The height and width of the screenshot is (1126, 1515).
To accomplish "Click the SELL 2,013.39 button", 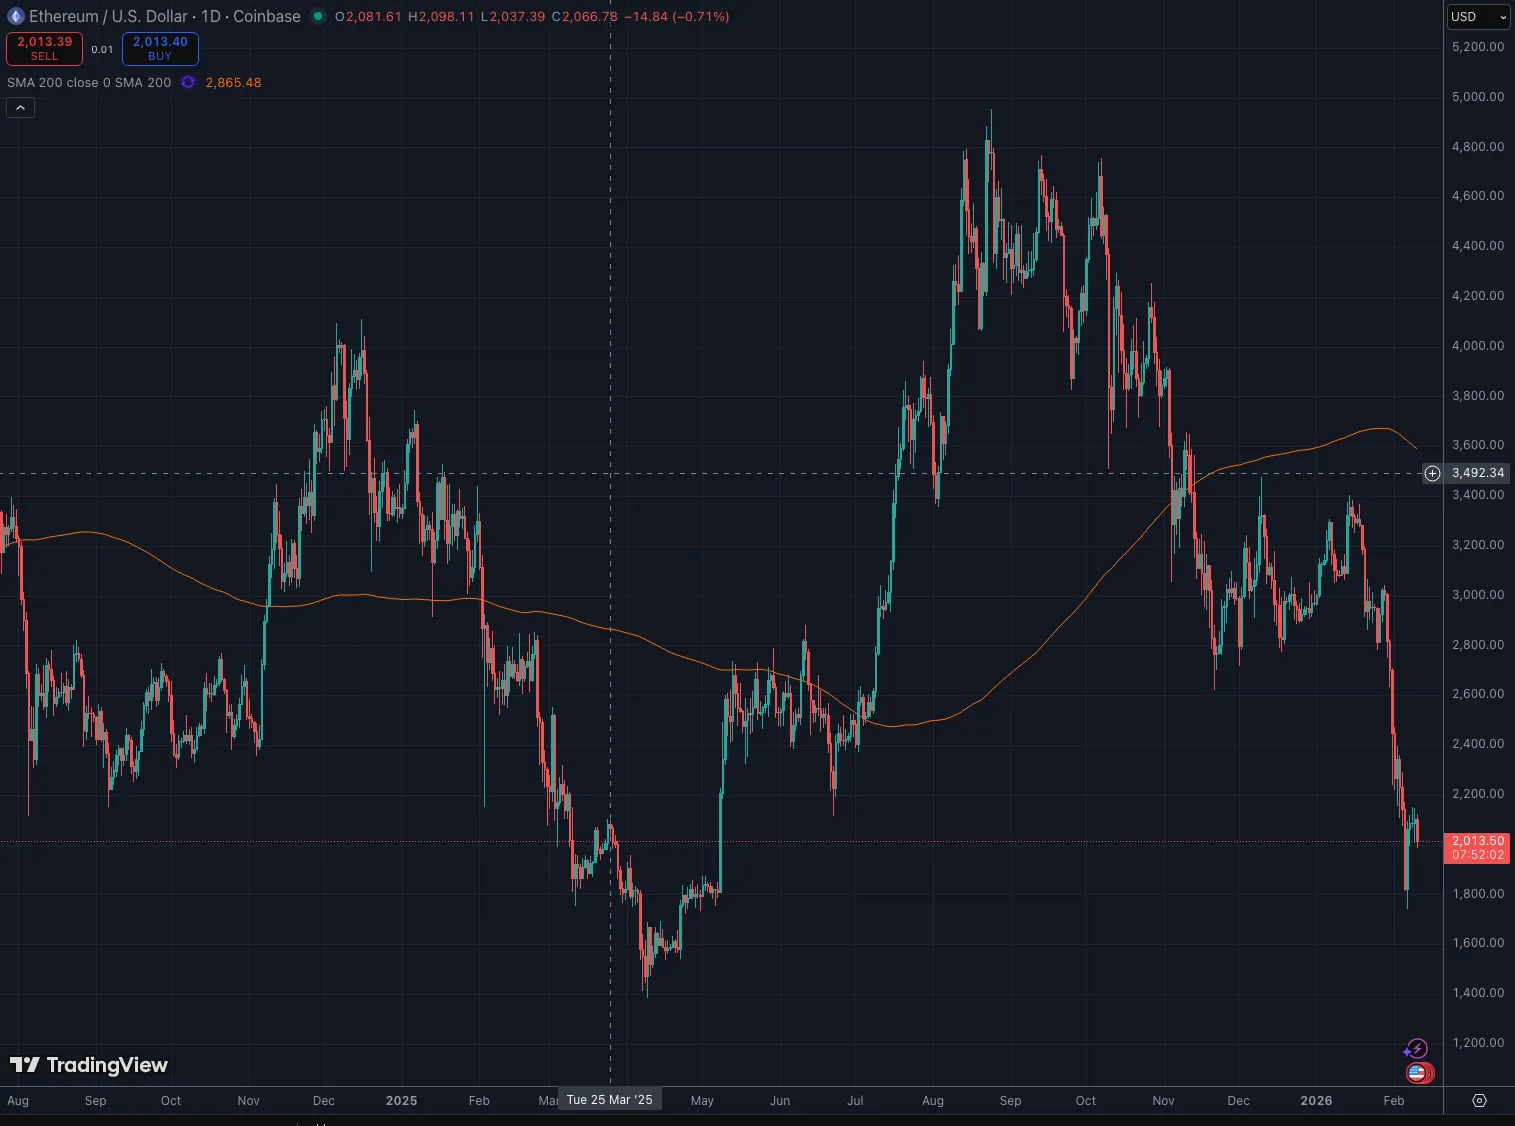I will (45, 48).
